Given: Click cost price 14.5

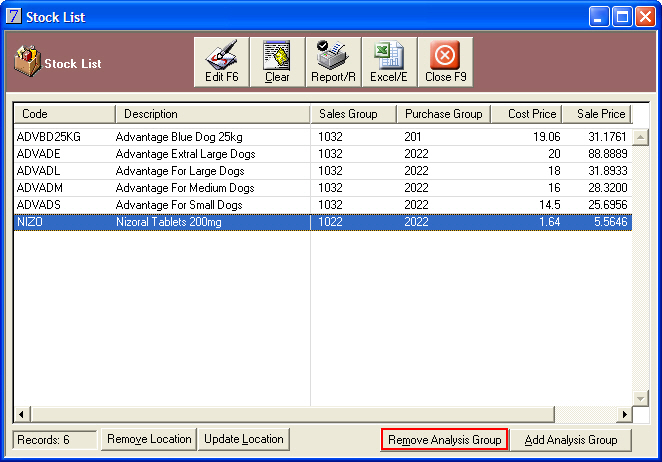Looking at the screenshot, I should [x=550, y=205].
